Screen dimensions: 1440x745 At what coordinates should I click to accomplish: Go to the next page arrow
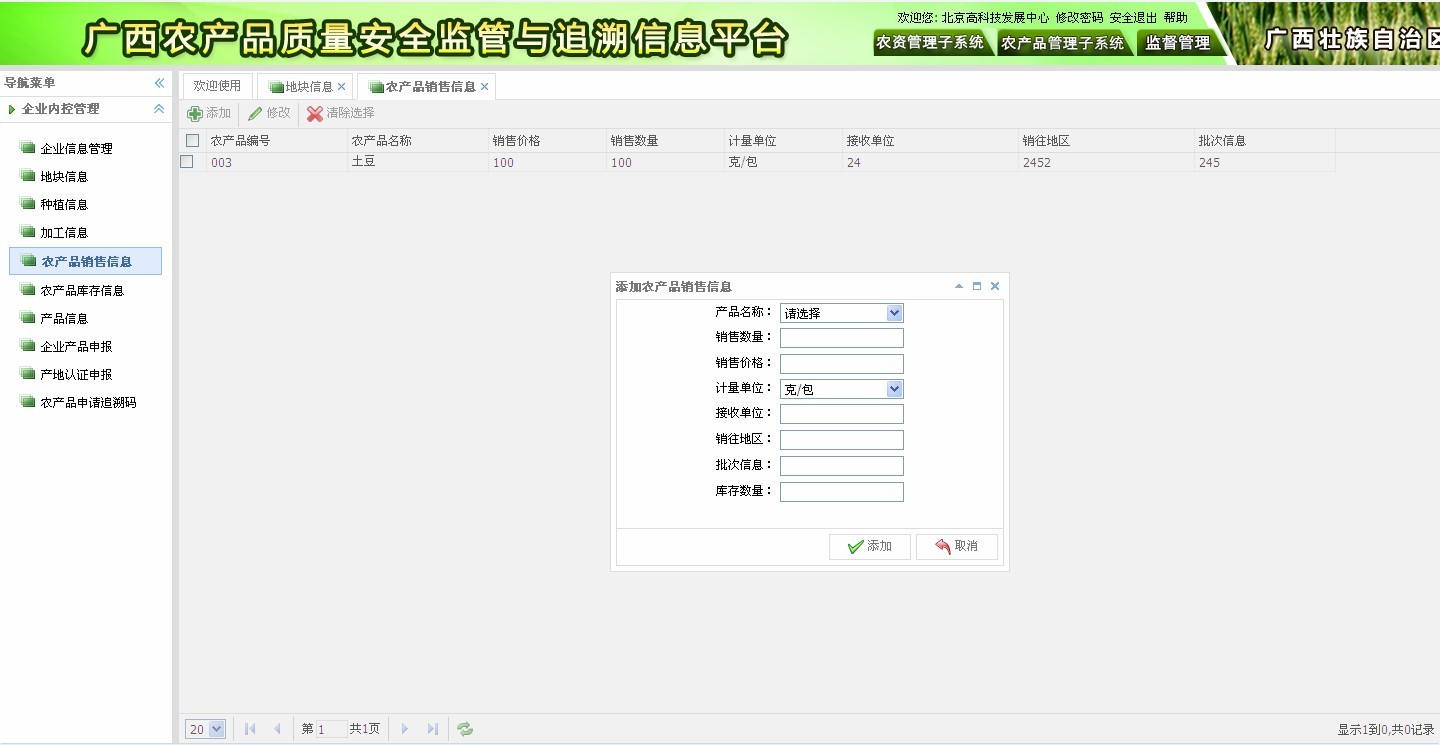click(405, 729)
